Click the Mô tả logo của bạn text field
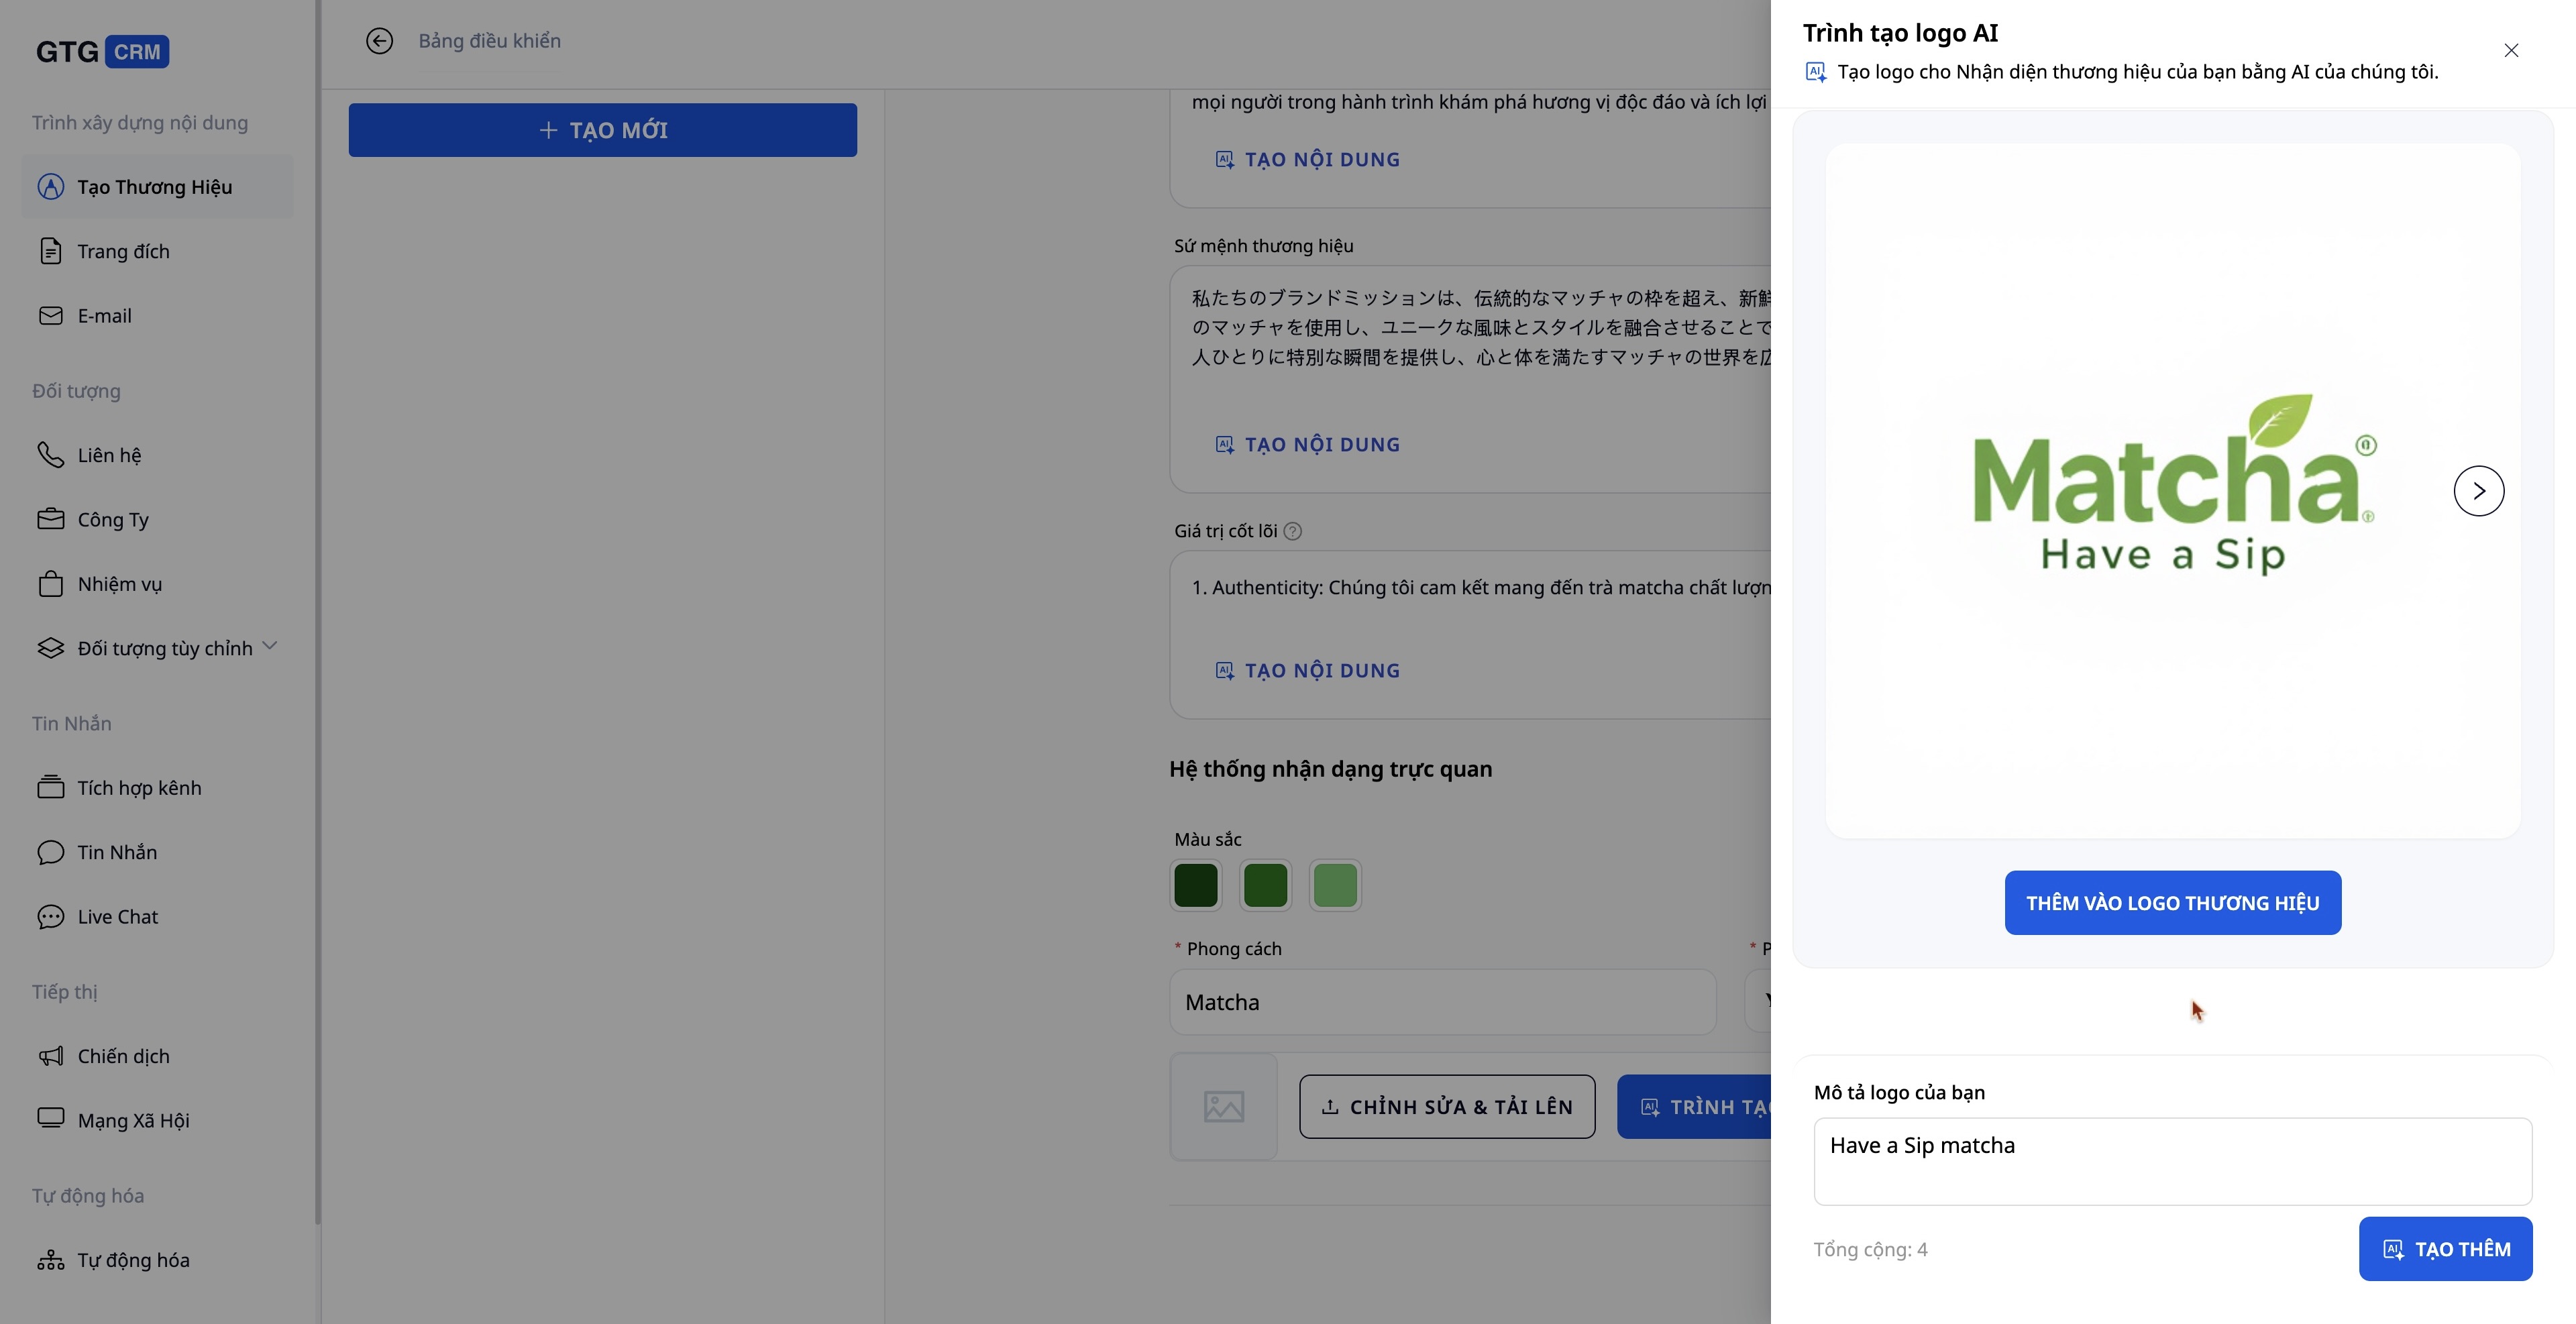The image size is (2576, 1324). tap(2172, 1161)
